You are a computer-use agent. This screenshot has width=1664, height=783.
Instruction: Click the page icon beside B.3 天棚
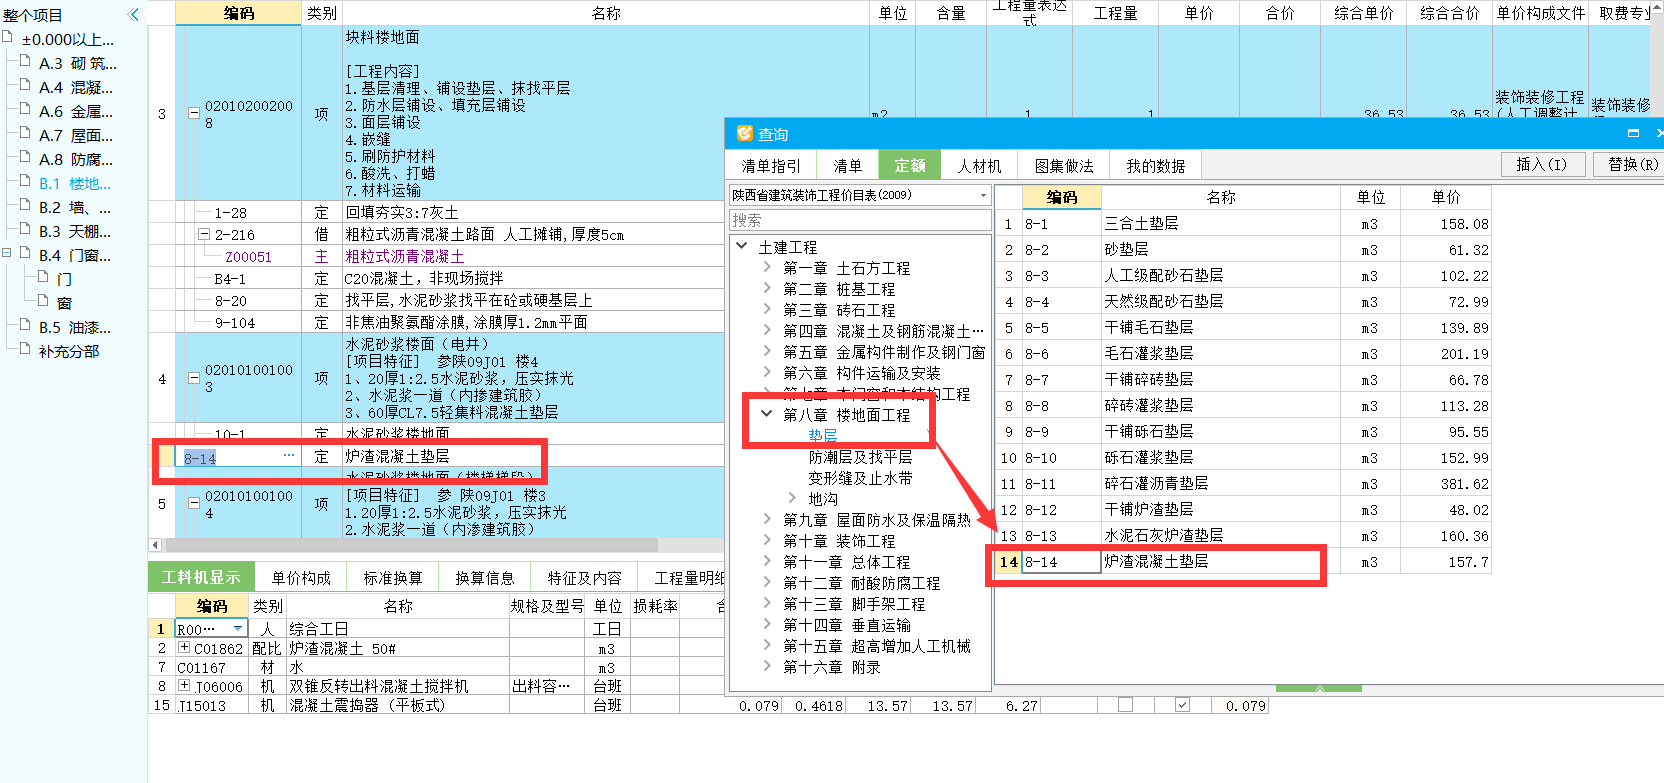(25, 229)
